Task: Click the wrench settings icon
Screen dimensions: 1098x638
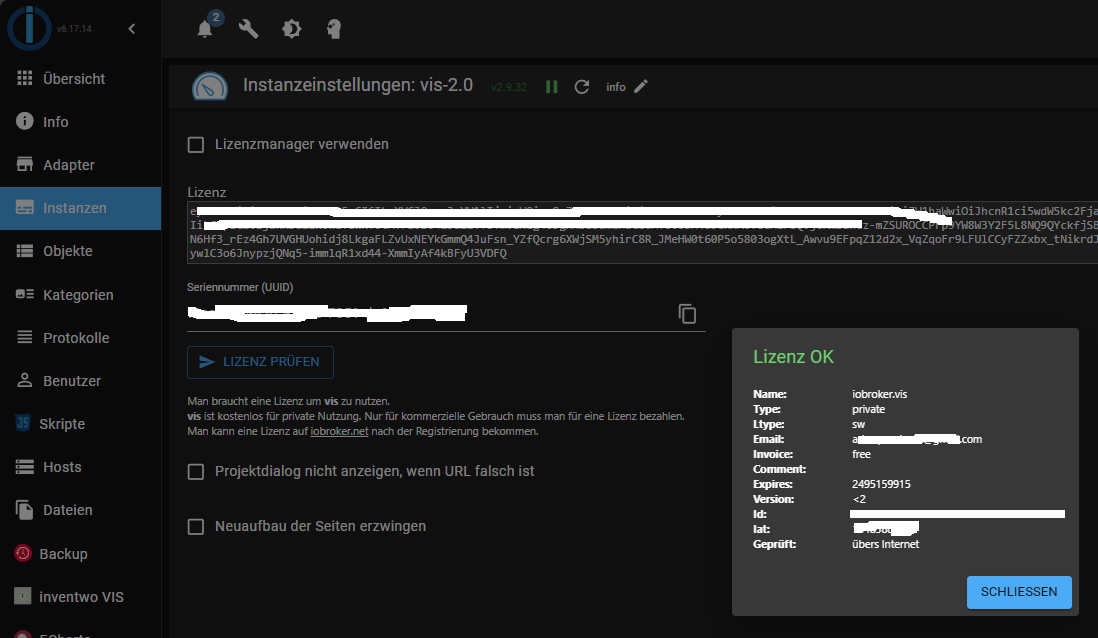Action: pyautogui.click(x=248, y=29)
